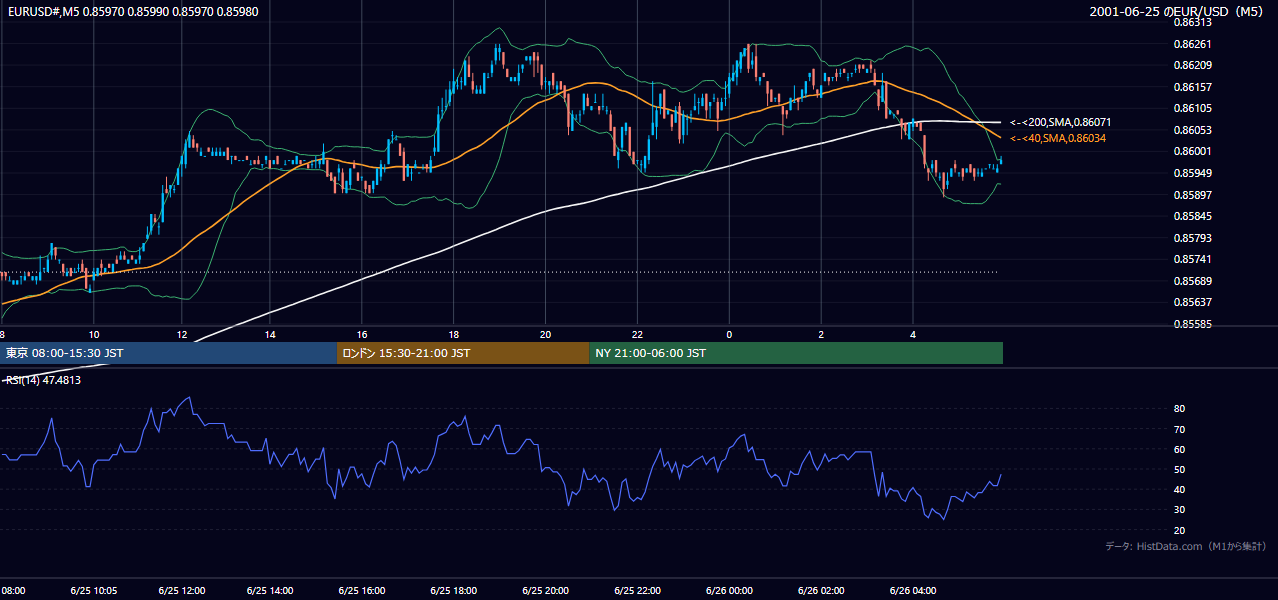
Task: Click the 6/26 04:00 bottom time label
Action: tap(913, 591)
